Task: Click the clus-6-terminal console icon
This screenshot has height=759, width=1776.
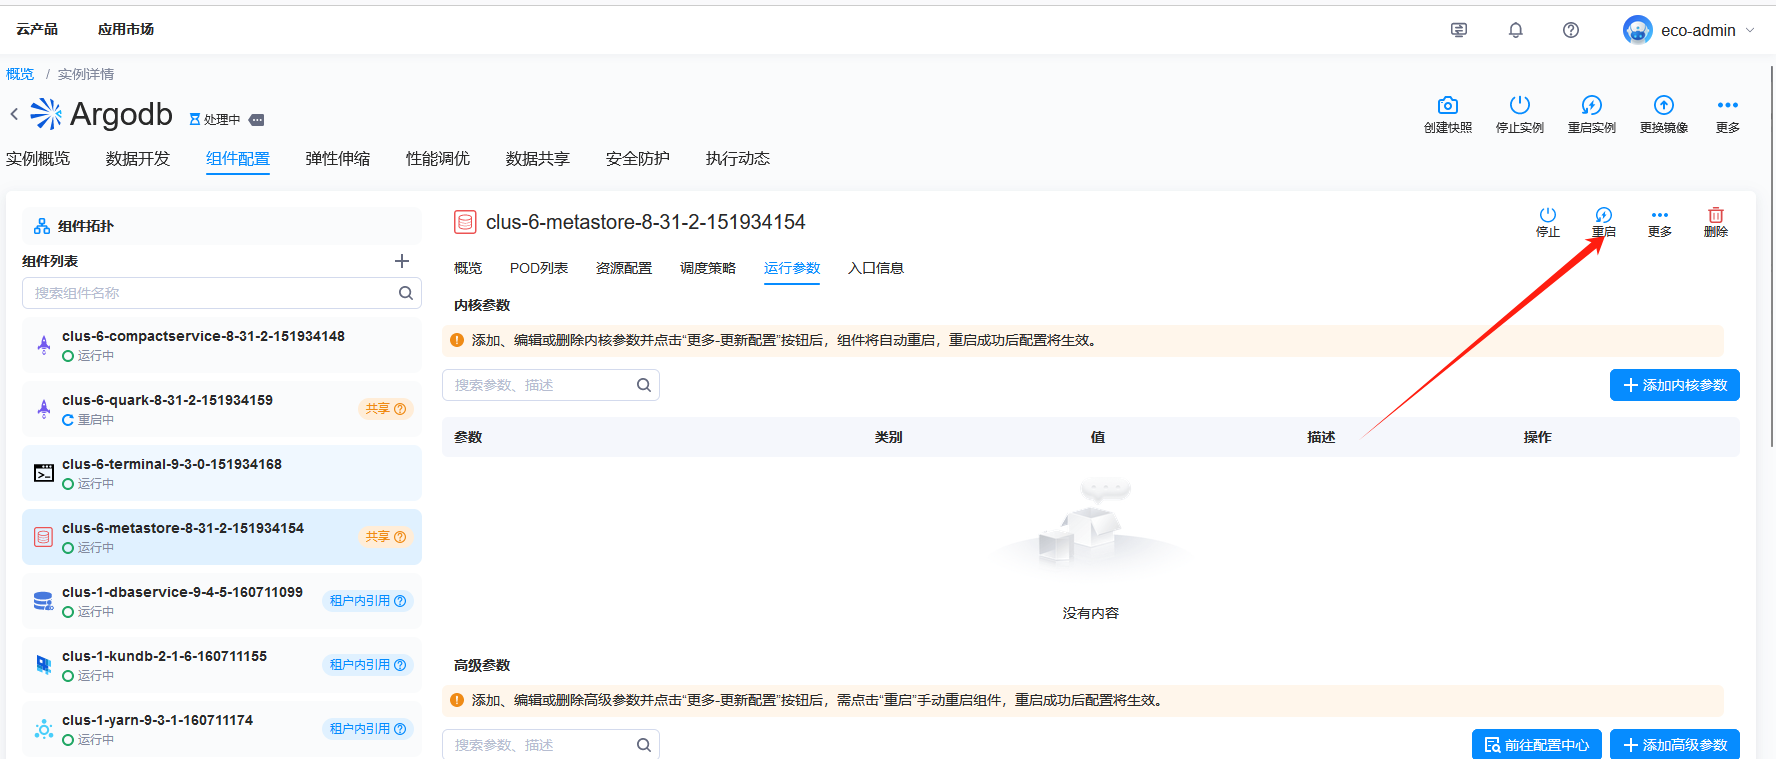Action: point(44,473)
